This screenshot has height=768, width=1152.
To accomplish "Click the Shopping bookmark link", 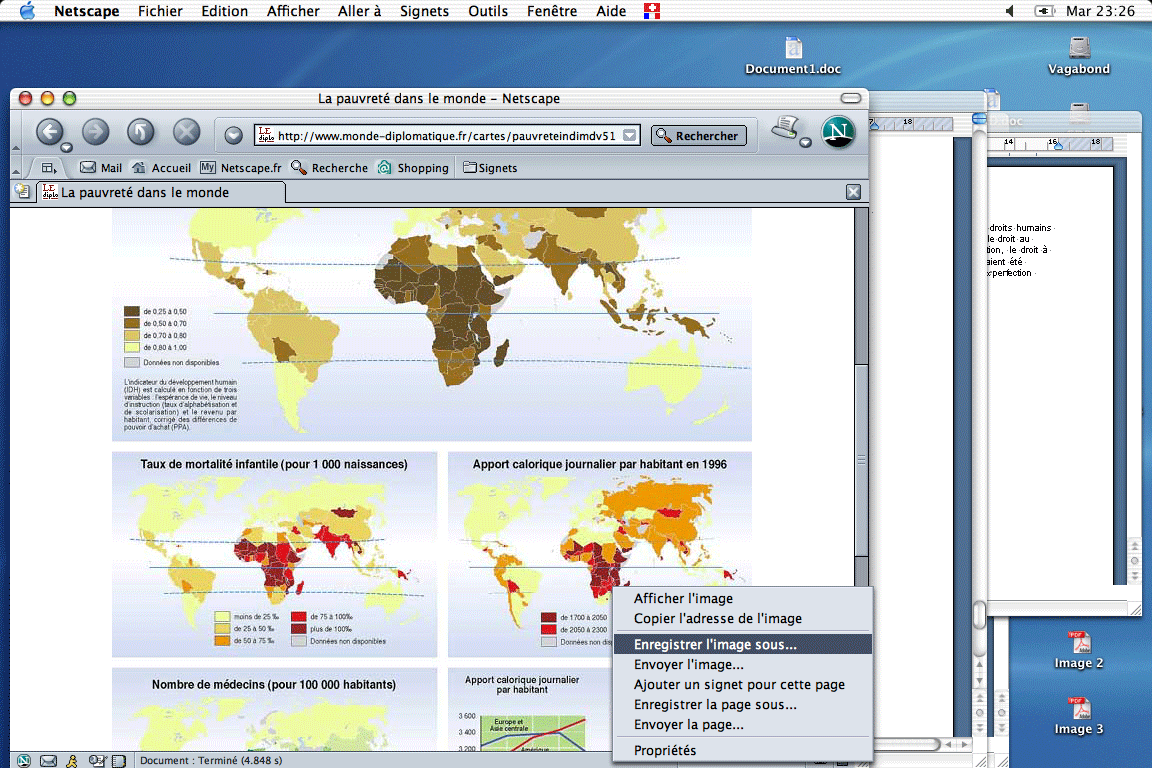I will [413, 168].
